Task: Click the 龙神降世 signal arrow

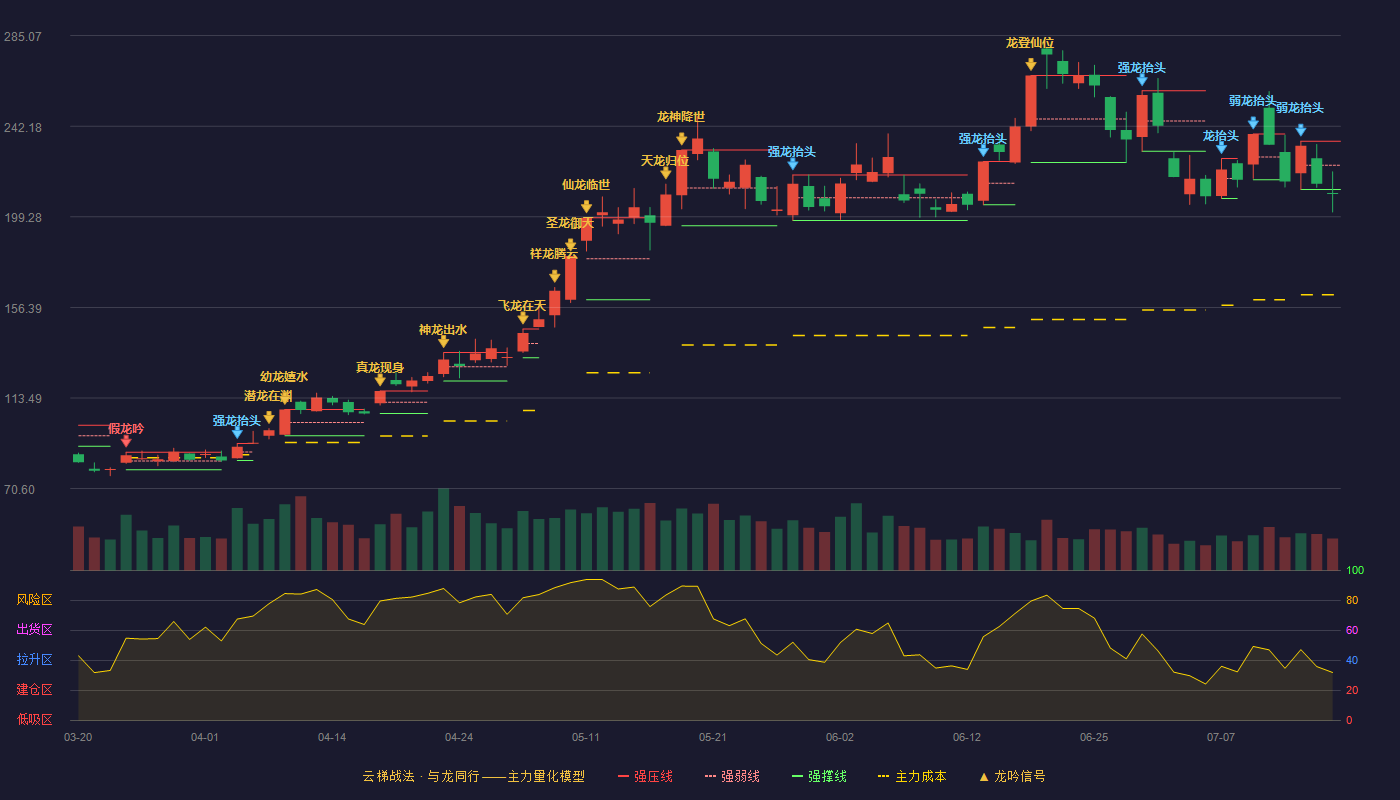Action: click(681, 139)
